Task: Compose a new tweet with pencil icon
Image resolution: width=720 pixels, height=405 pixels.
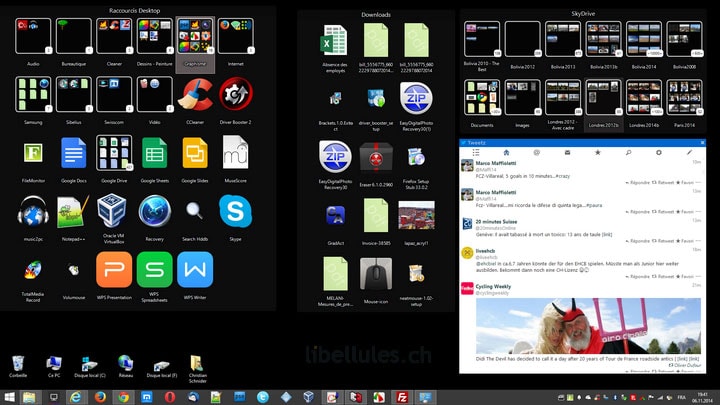Action: 689,152
